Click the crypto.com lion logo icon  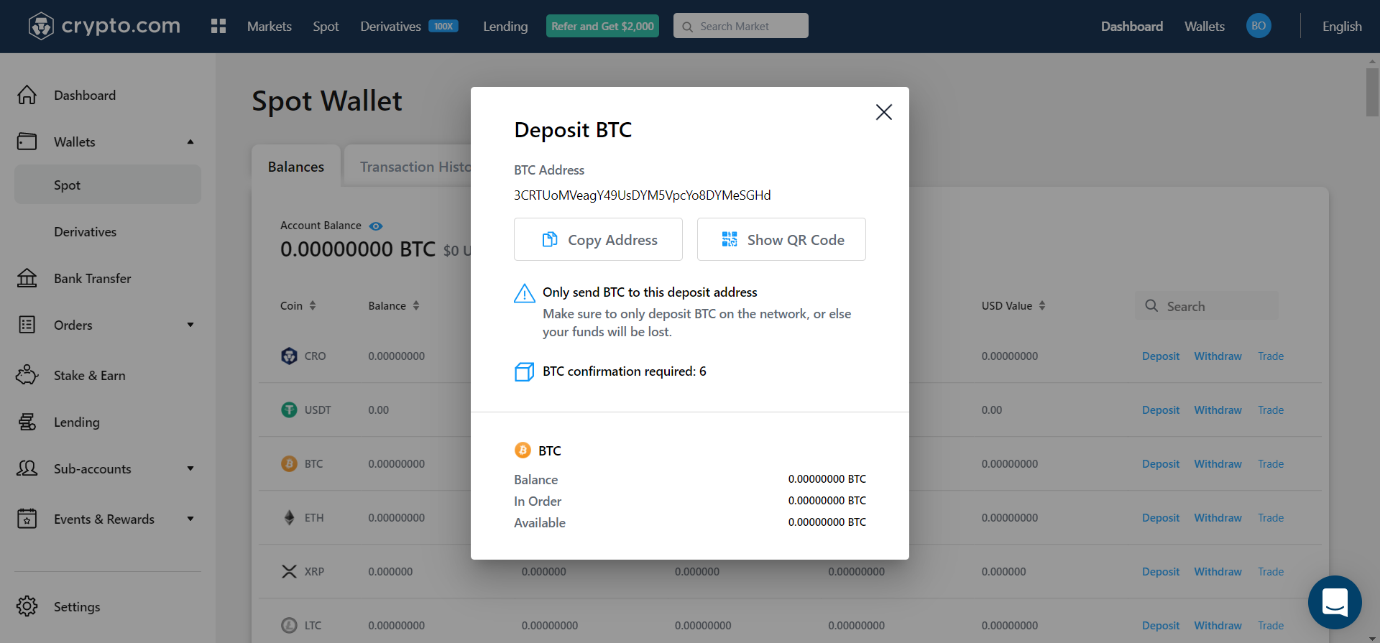41,26
